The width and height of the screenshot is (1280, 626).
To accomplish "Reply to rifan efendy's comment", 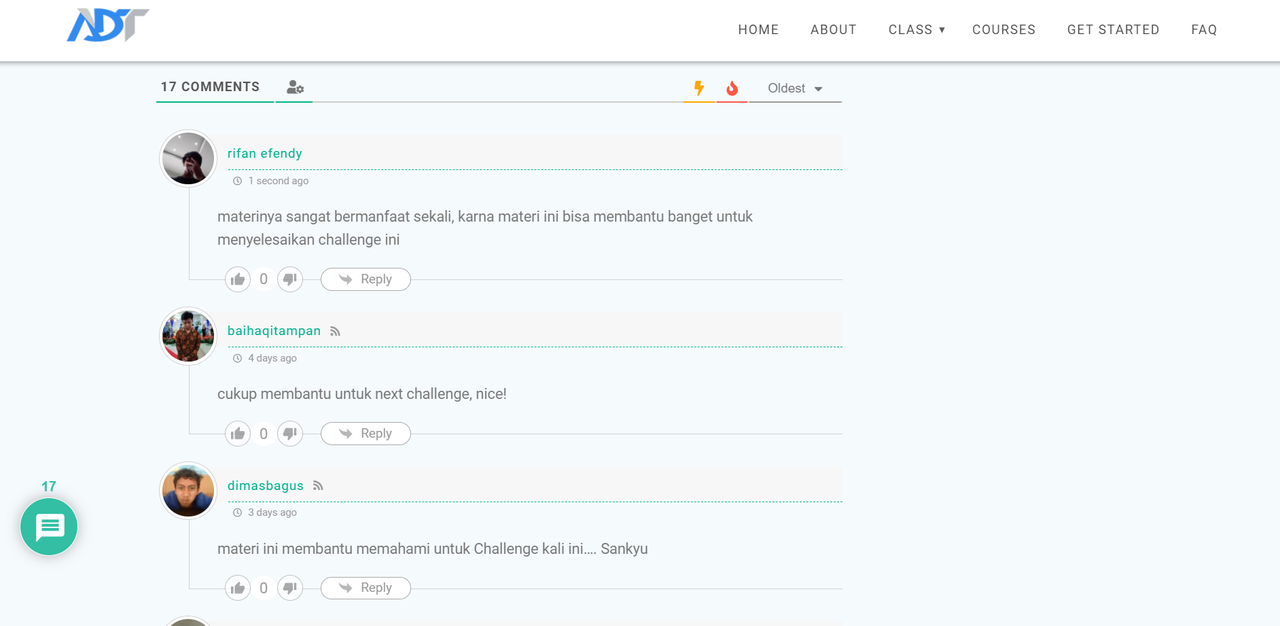I will coord(365,279).
